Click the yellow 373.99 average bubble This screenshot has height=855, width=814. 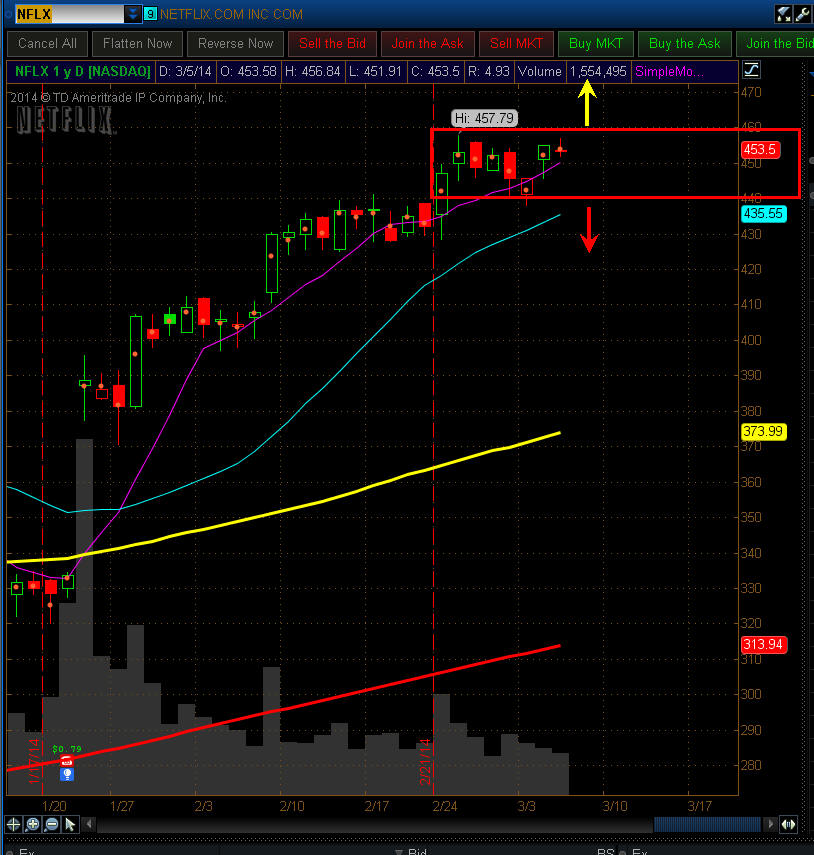point(763,431)
